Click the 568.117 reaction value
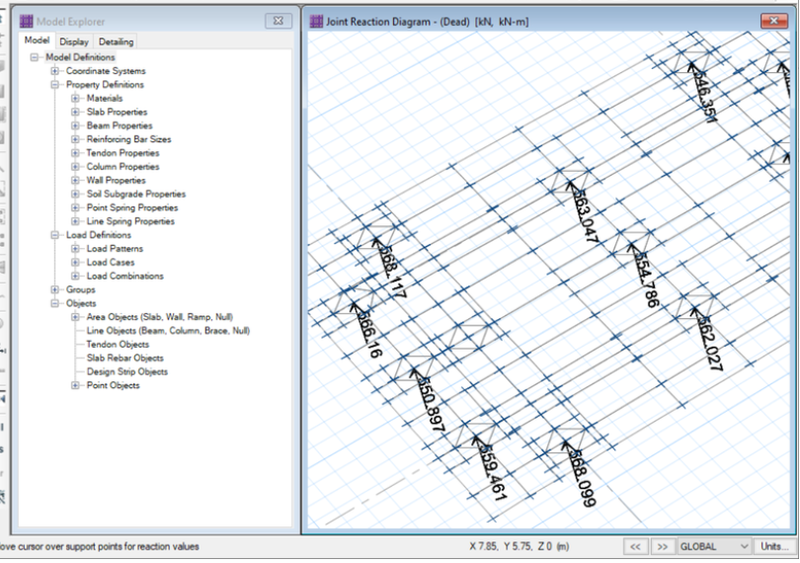The width and height of the screenshot is (800, 563). click(393, 272)
